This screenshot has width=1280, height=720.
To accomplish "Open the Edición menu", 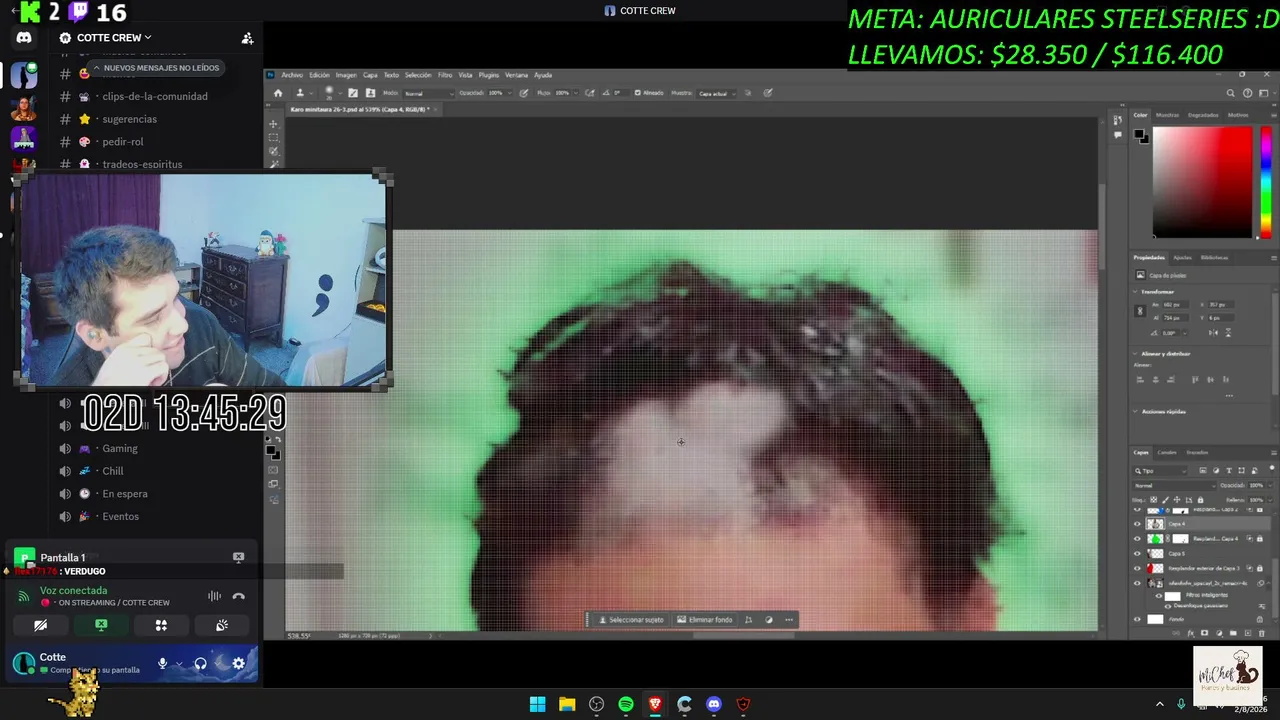I will pos(319,75).
